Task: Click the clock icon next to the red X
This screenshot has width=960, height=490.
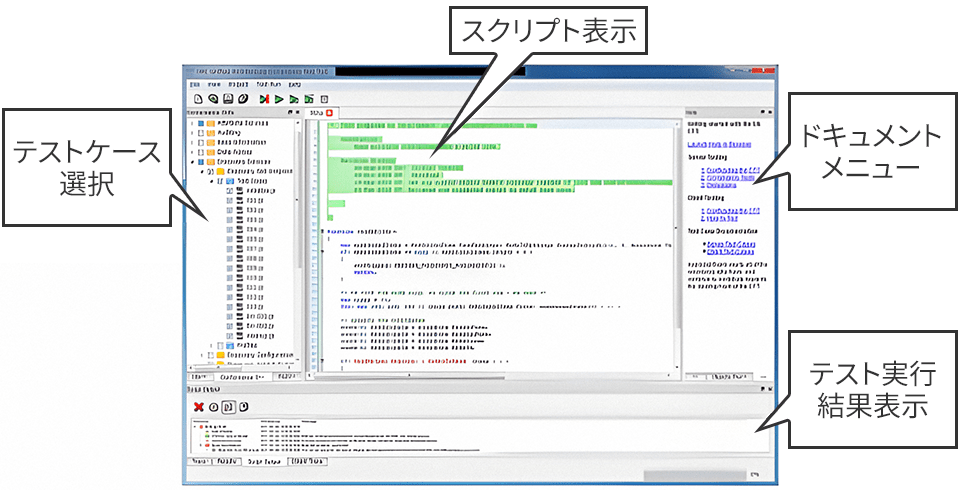Action: 214,407
